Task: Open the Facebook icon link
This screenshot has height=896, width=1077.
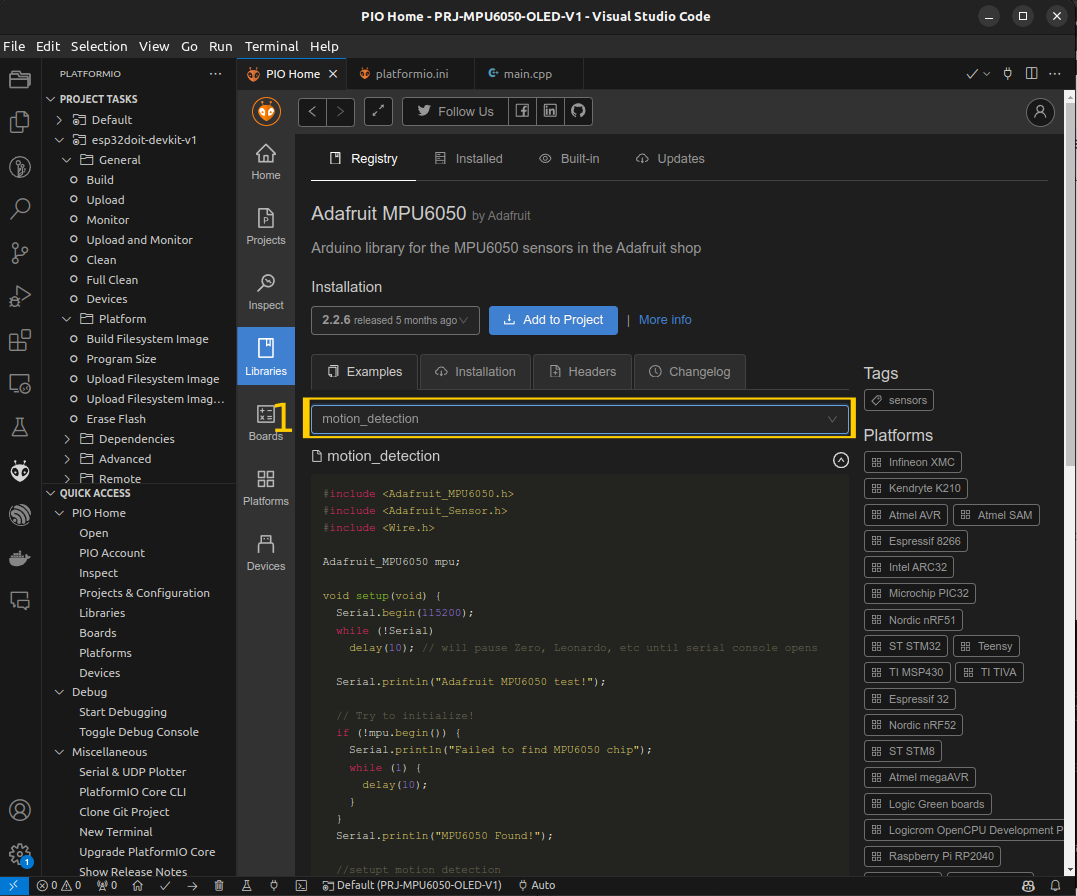Action: coord(522,111)
